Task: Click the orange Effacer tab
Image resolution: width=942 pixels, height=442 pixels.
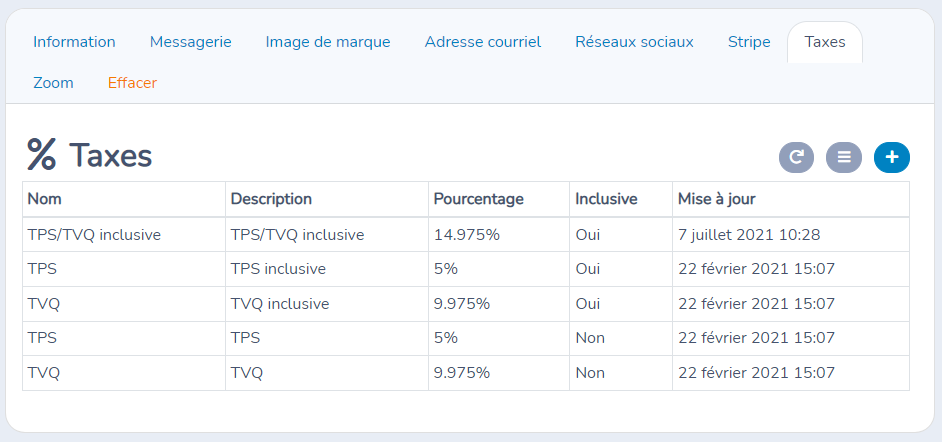Action: [x=132, y=83]
